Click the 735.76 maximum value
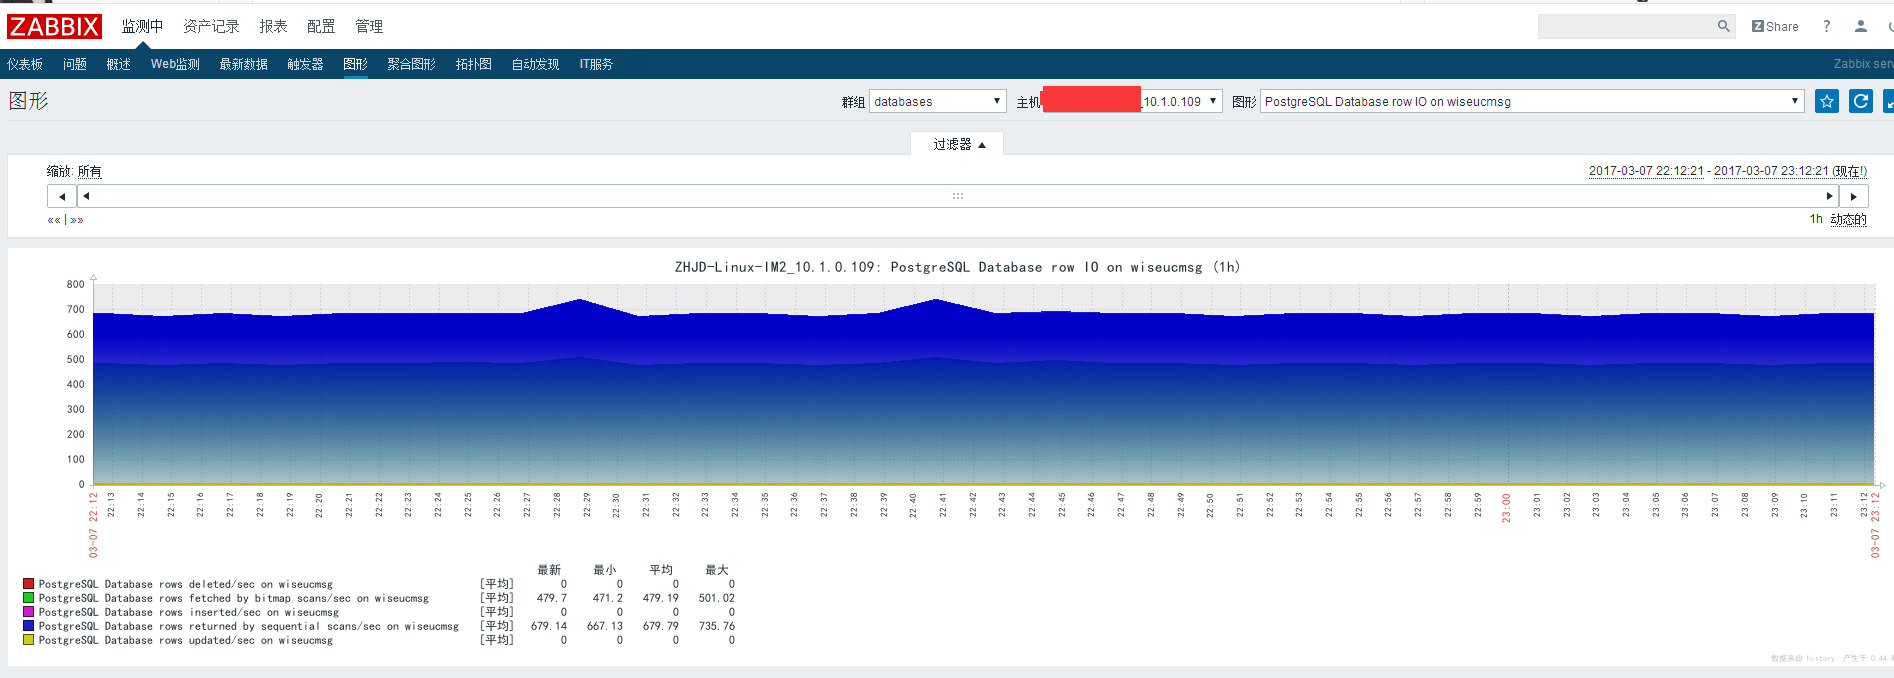 coord(716,626)
